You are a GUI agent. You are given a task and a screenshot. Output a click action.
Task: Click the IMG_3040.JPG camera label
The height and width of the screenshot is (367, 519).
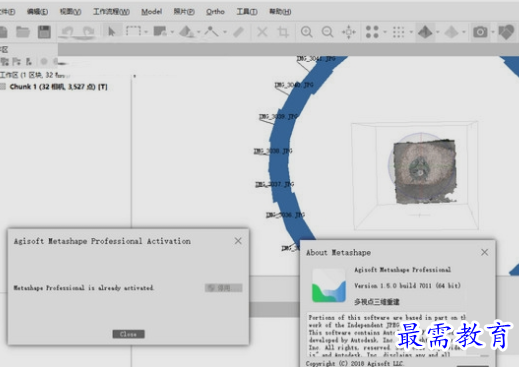pos(294,85)
